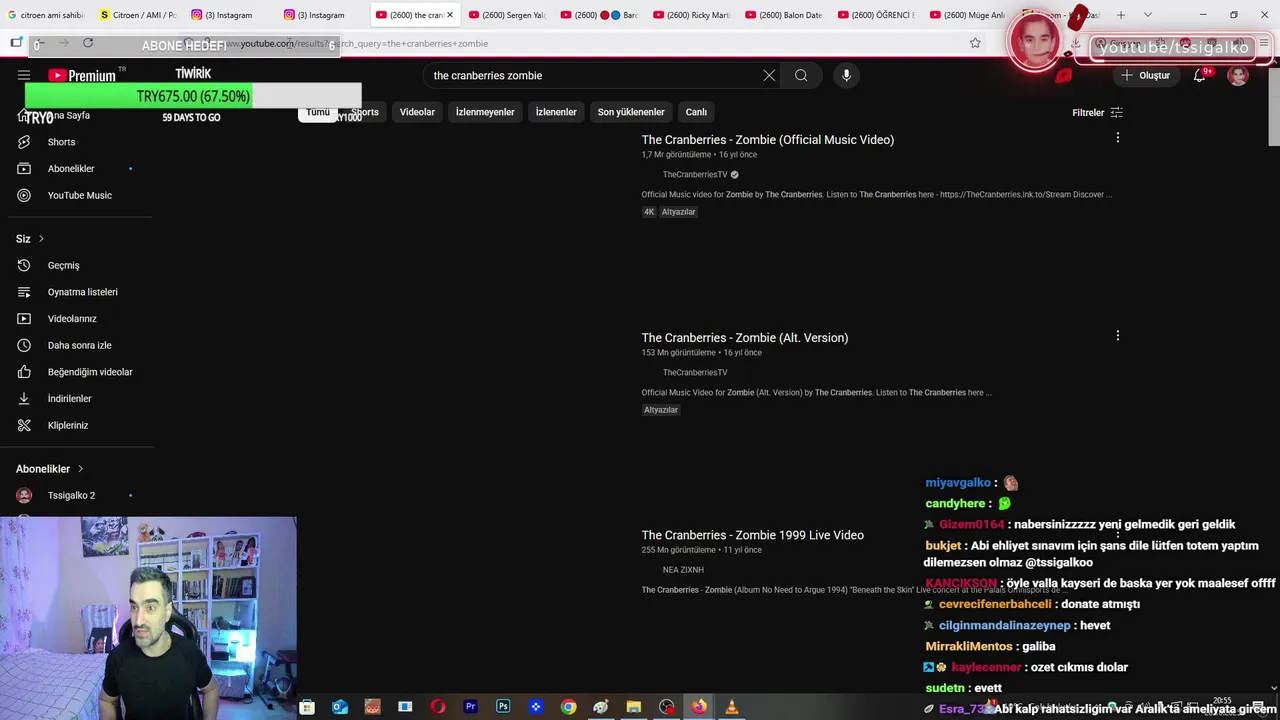Open Microsoft Store from the taskbar
The width and height of the screenshot is (1280, 720).
click(307, 707)
